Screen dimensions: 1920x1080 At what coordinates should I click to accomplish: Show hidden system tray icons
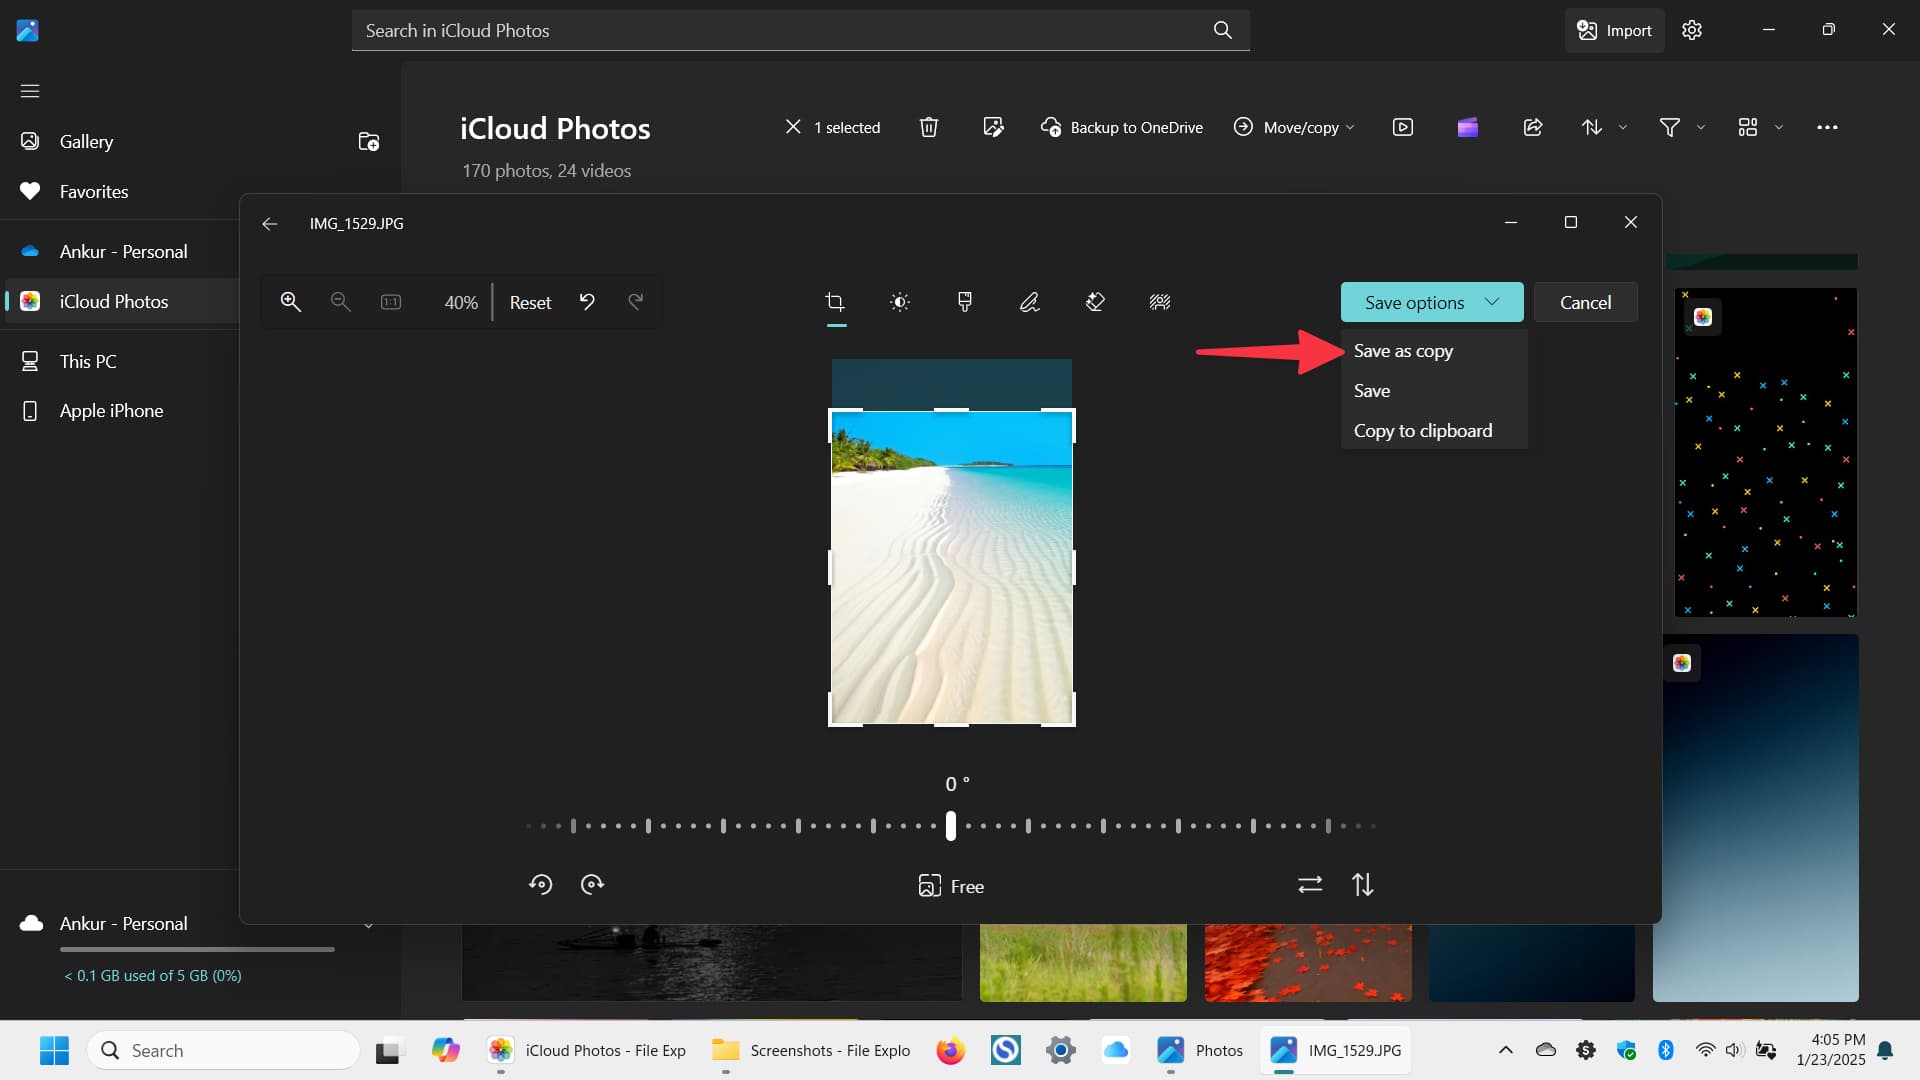coord(1505,1050)
